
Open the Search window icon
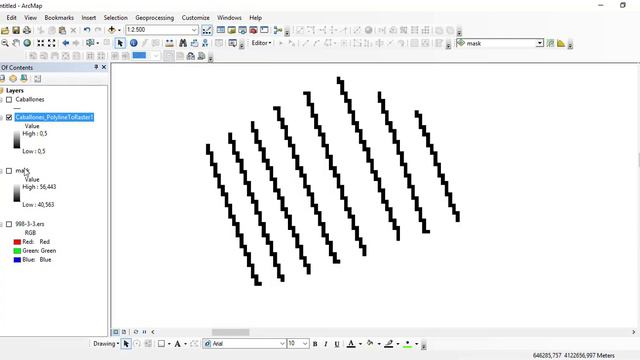pos(242,30)
